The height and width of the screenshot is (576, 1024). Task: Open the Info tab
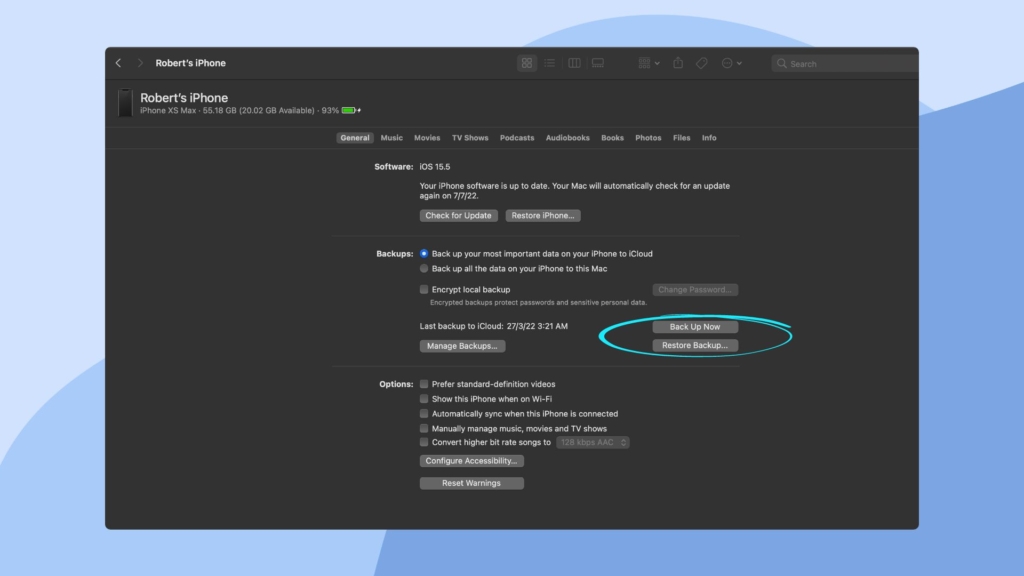(x=709, y=138)
